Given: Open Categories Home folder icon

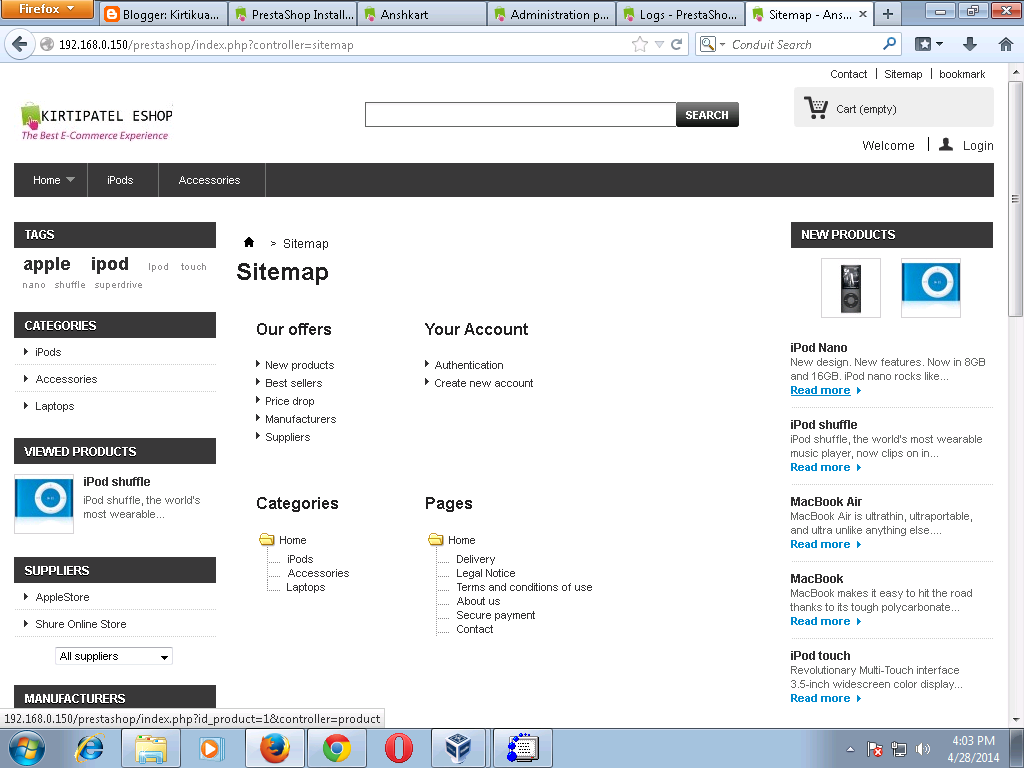Looking at the screenshot, I should coord(266,539).
